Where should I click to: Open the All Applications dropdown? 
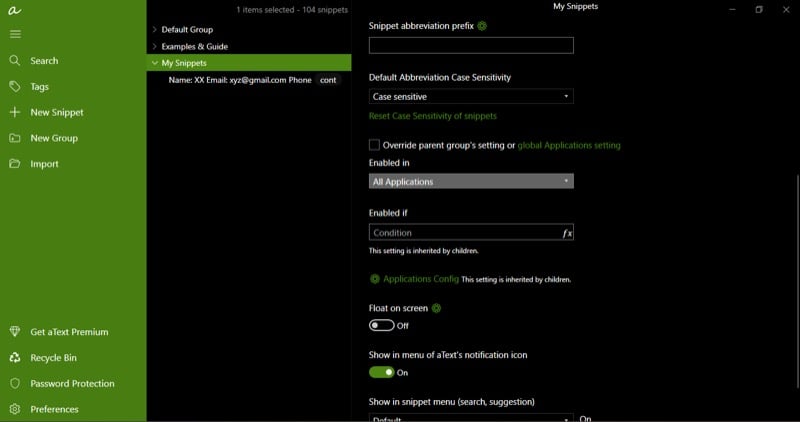[x=471, y=181]
